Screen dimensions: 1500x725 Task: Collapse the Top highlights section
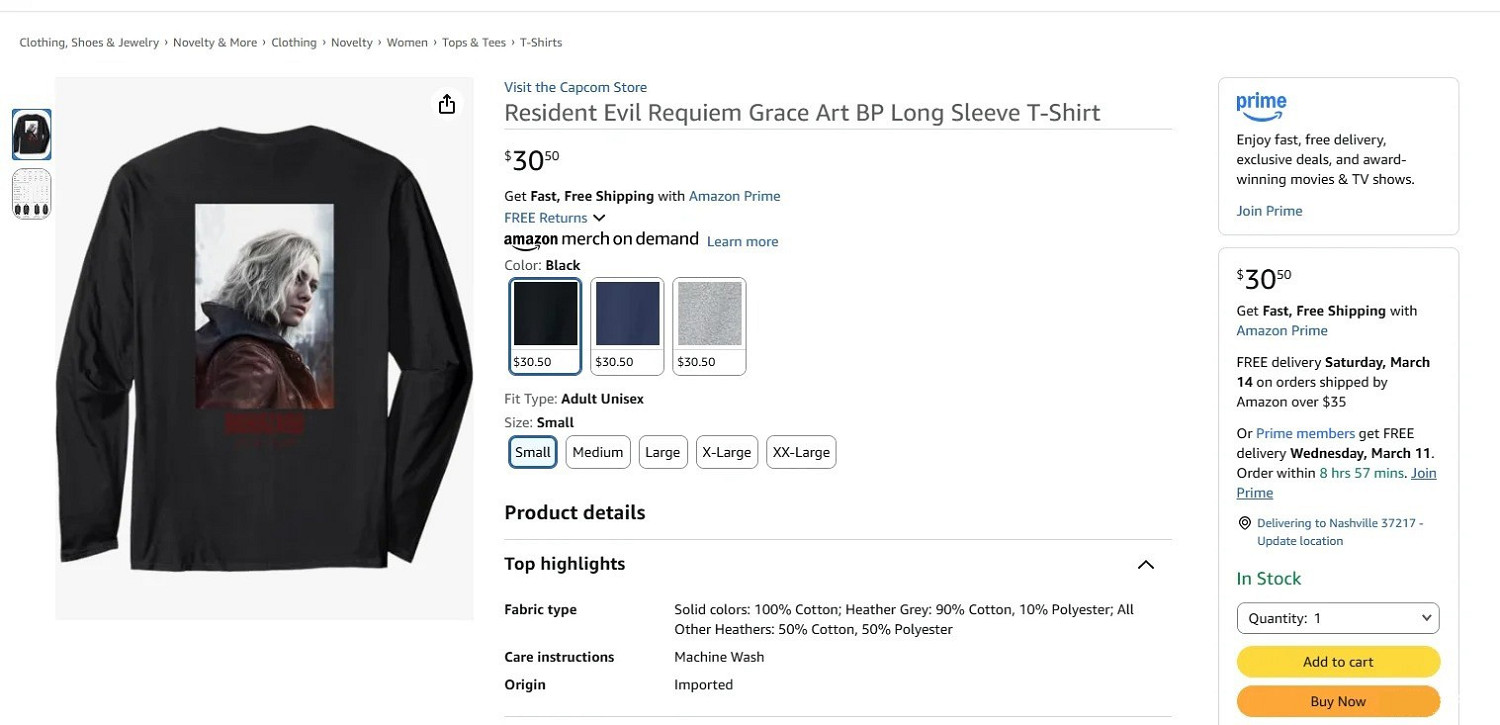[x=1146, y=565]
